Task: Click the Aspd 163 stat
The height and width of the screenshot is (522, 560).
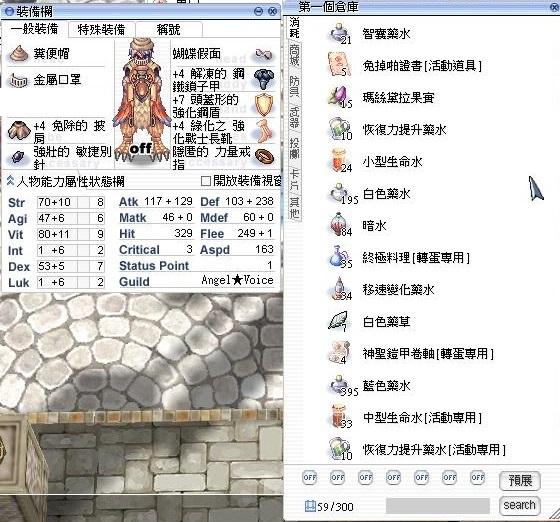Action: click(237, 250)
